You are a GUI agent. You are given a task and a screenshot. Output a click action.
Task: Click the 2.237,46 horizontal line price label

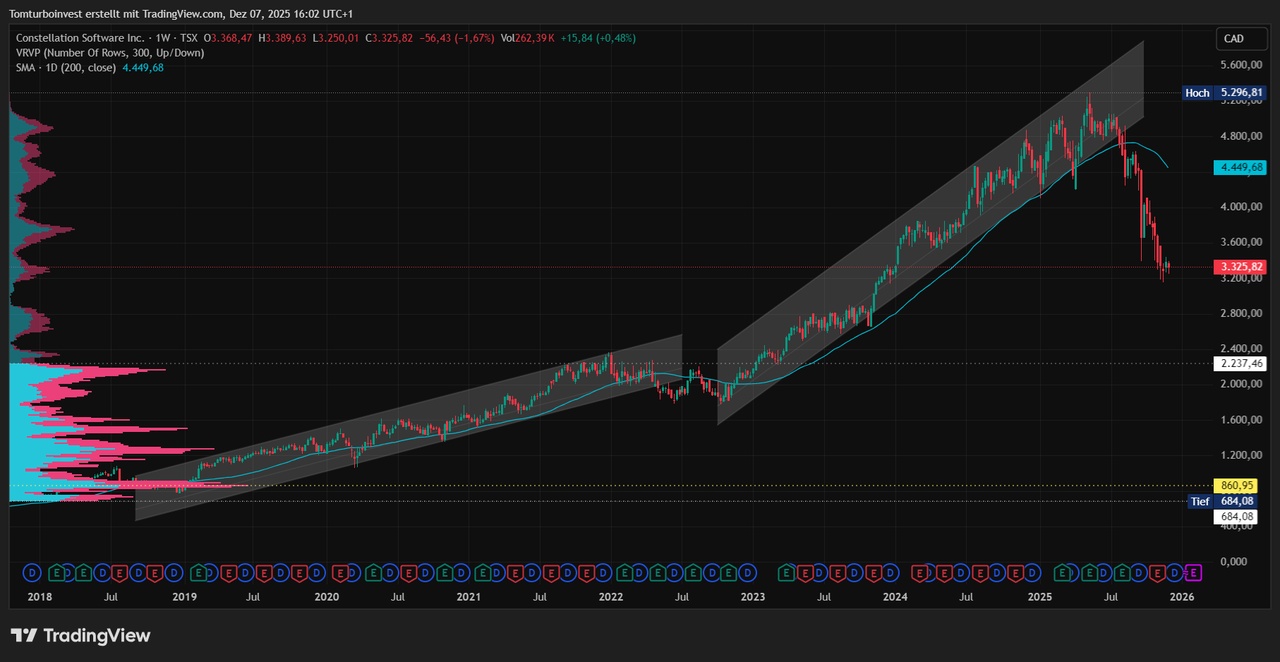coord(1240,364)
